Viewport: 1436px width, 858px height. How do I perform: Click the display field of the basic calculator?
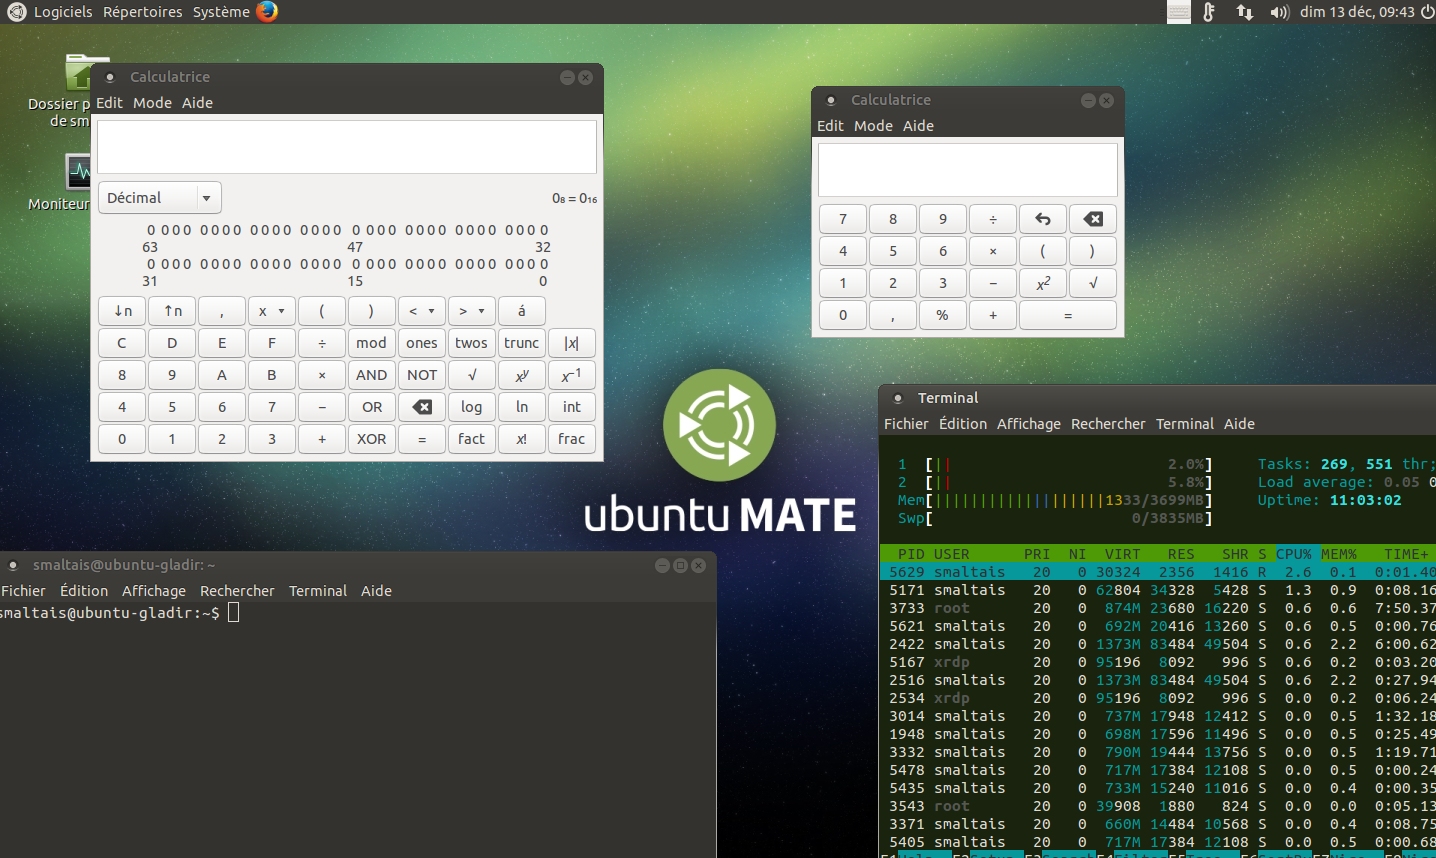967,170
